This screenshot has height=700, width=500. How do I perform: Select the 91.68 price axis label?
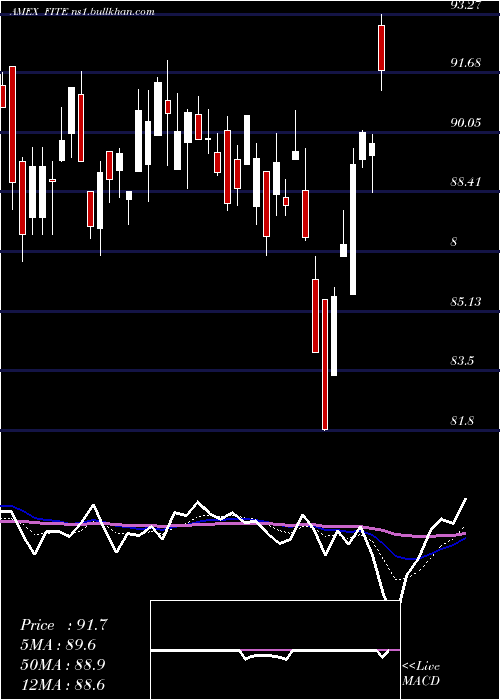(466, 63)
